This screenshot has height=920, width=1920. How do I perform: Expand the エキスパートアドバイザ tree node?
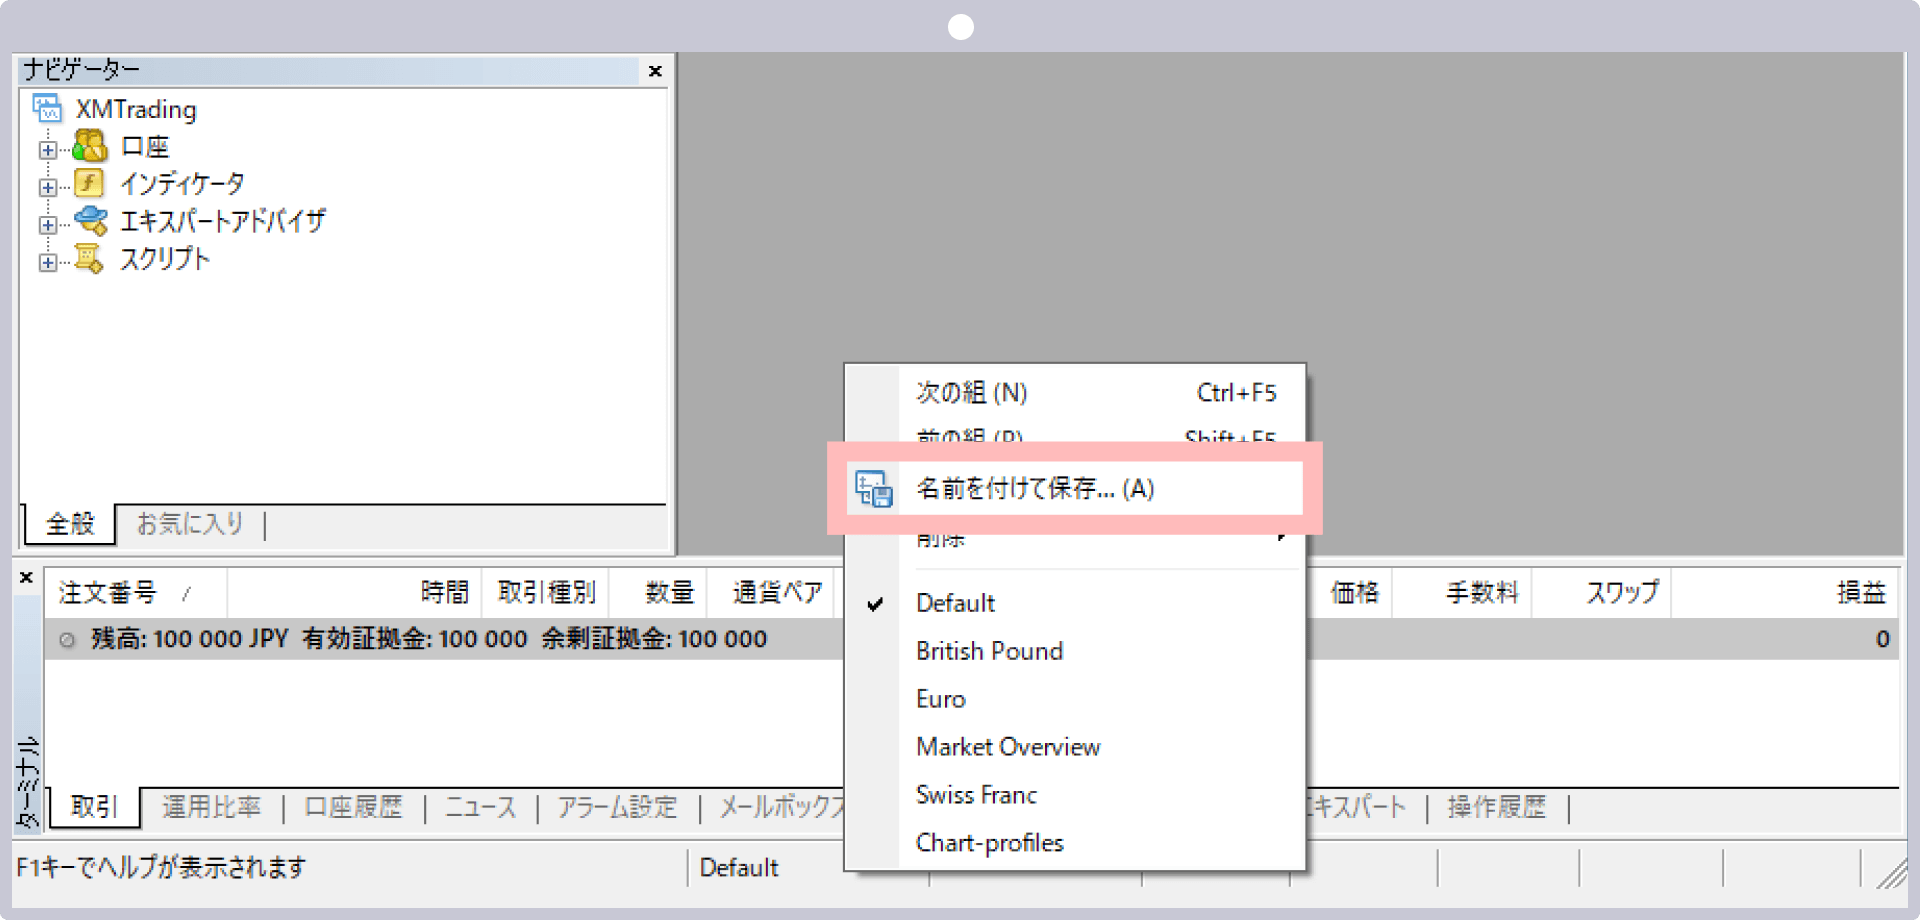pos(46,222)
